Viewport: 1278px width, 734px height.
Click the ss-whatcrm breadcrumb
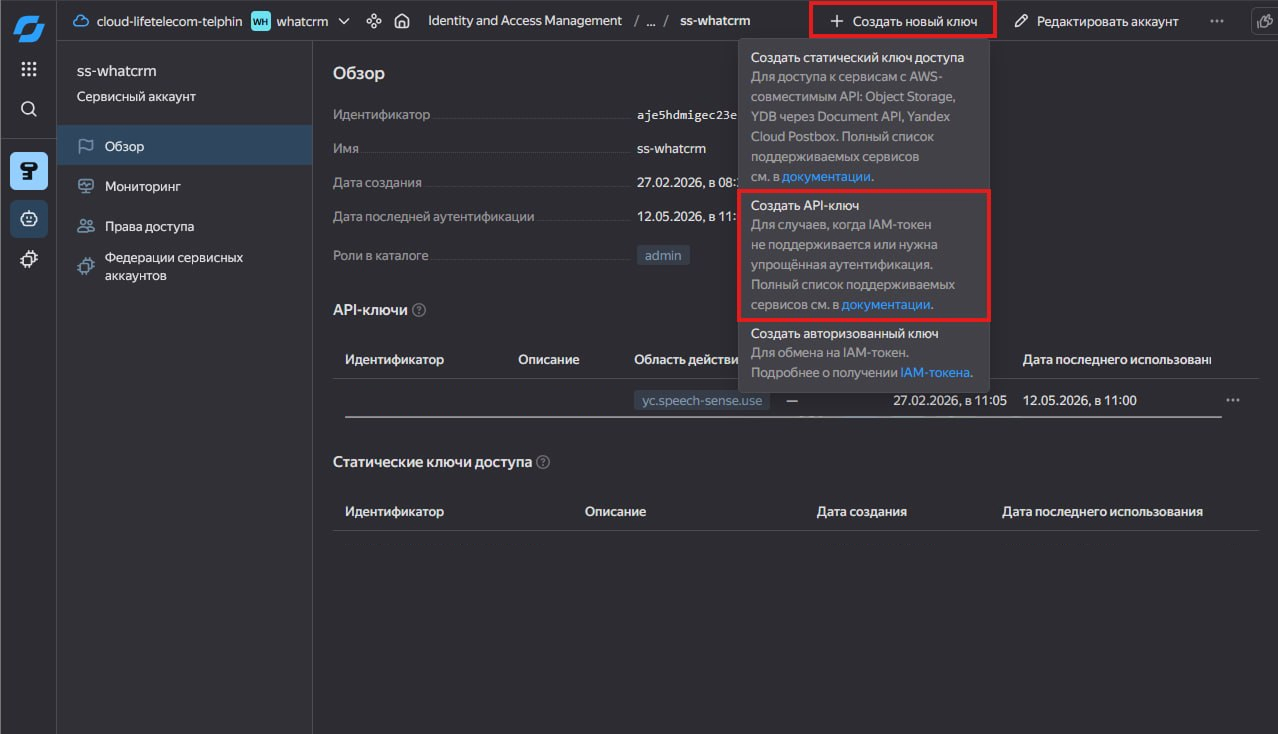tap(714, 21)
